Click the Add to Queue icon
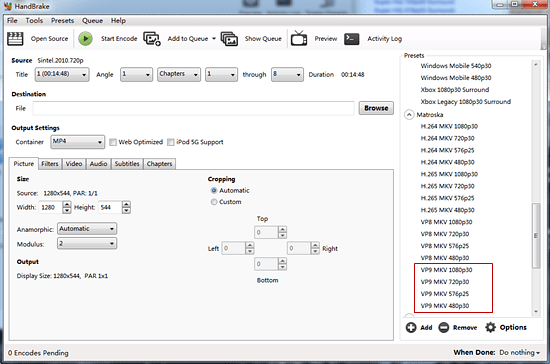The height and width of the screenshot is (364, 550). [152, 39]
